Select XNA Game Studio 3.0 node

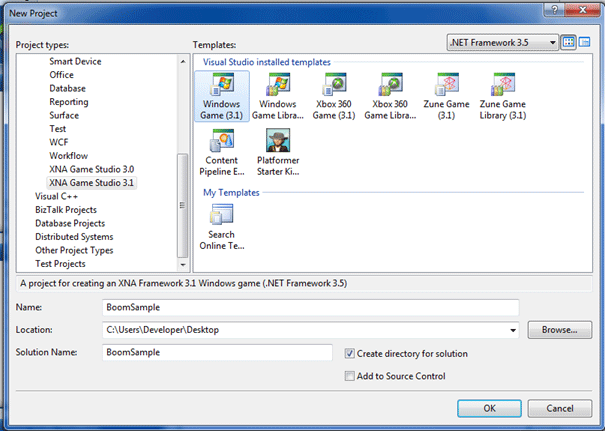91,169
